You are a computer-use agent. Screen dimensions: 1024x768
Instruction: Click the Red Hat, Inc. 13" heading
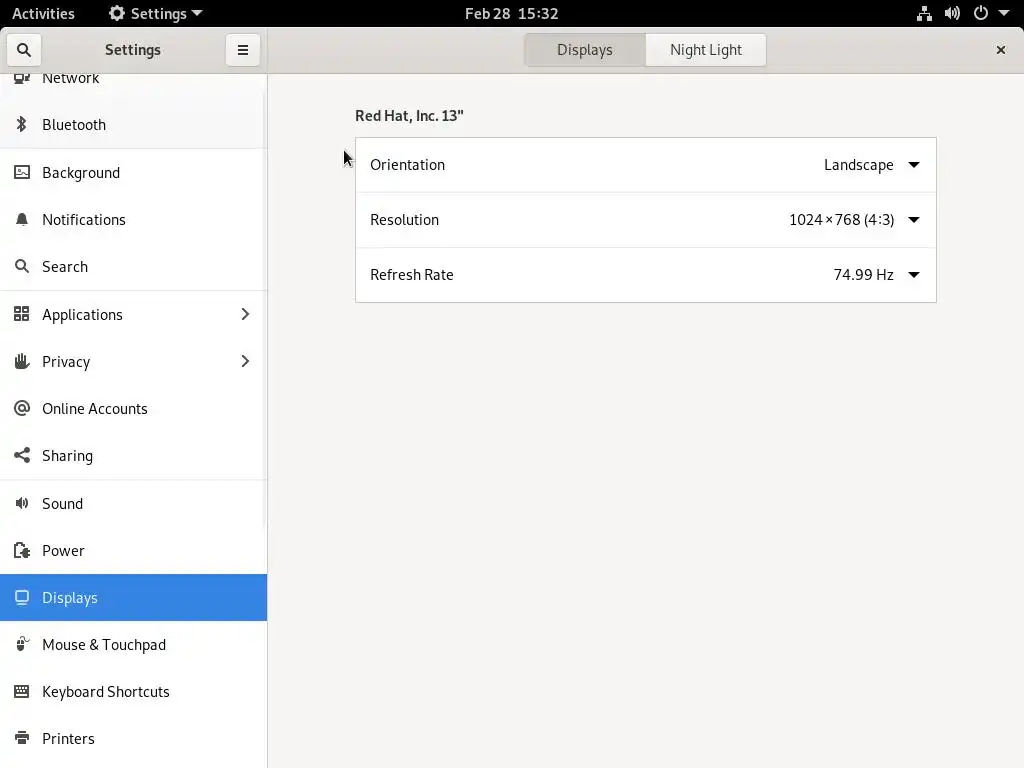409,116
